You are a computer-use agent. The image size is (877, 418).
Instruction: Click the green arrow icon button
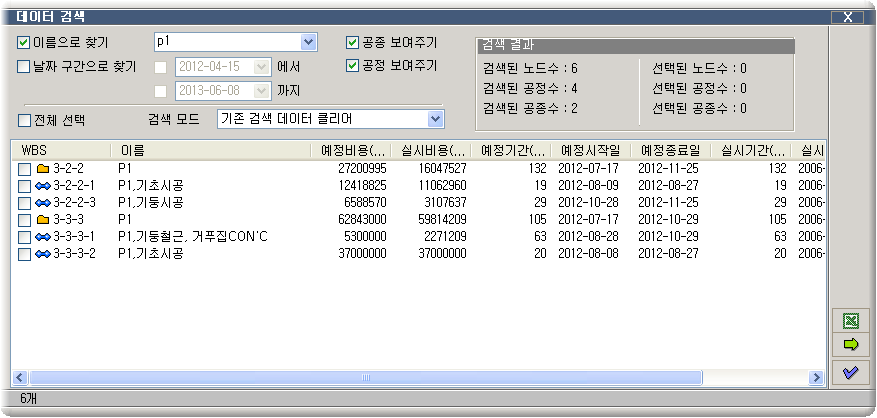[851, 346]
